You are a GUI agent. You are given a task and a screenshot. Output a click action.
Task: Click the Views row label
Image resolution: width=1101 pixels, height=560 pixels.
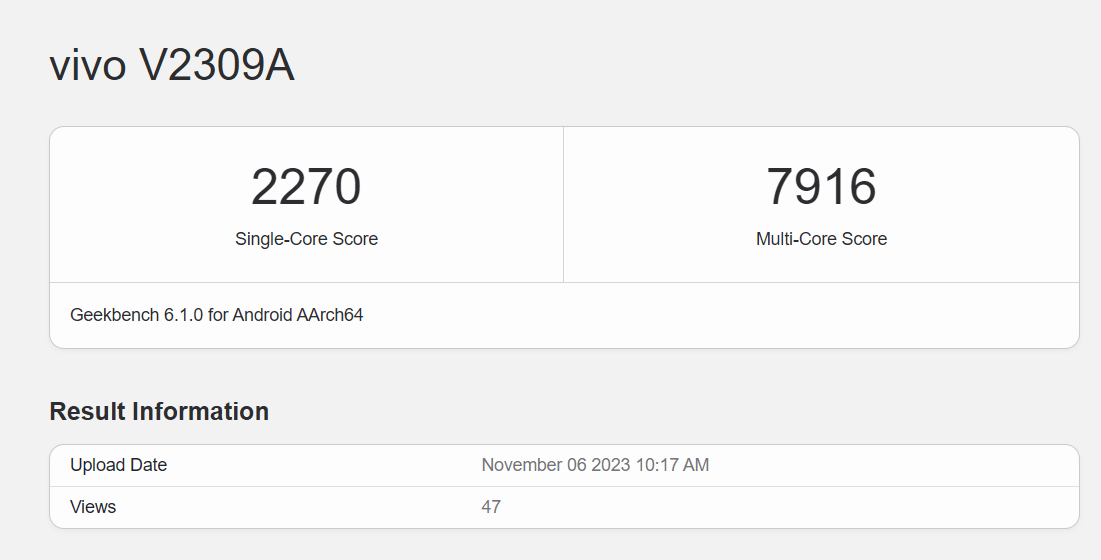coord(93,507)
